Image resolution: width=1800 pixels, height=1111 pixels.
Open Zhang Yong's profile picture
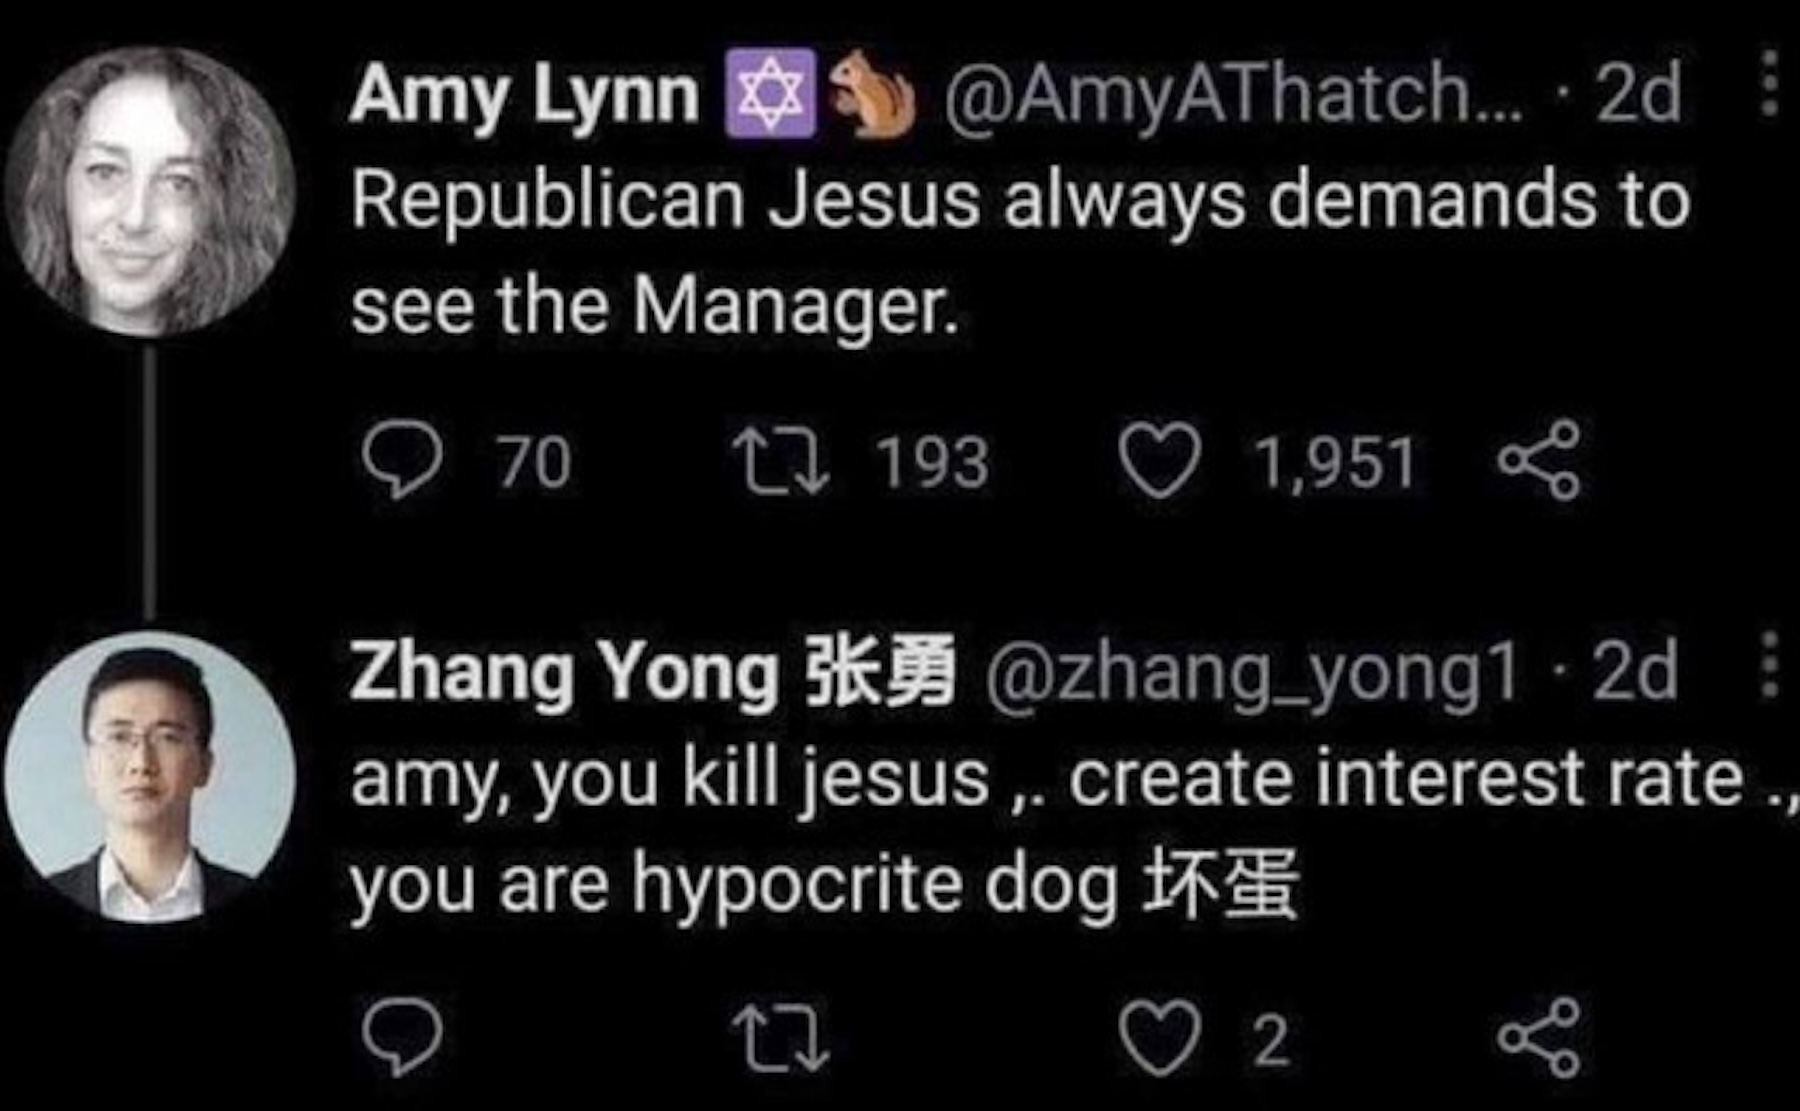point(150,777)
